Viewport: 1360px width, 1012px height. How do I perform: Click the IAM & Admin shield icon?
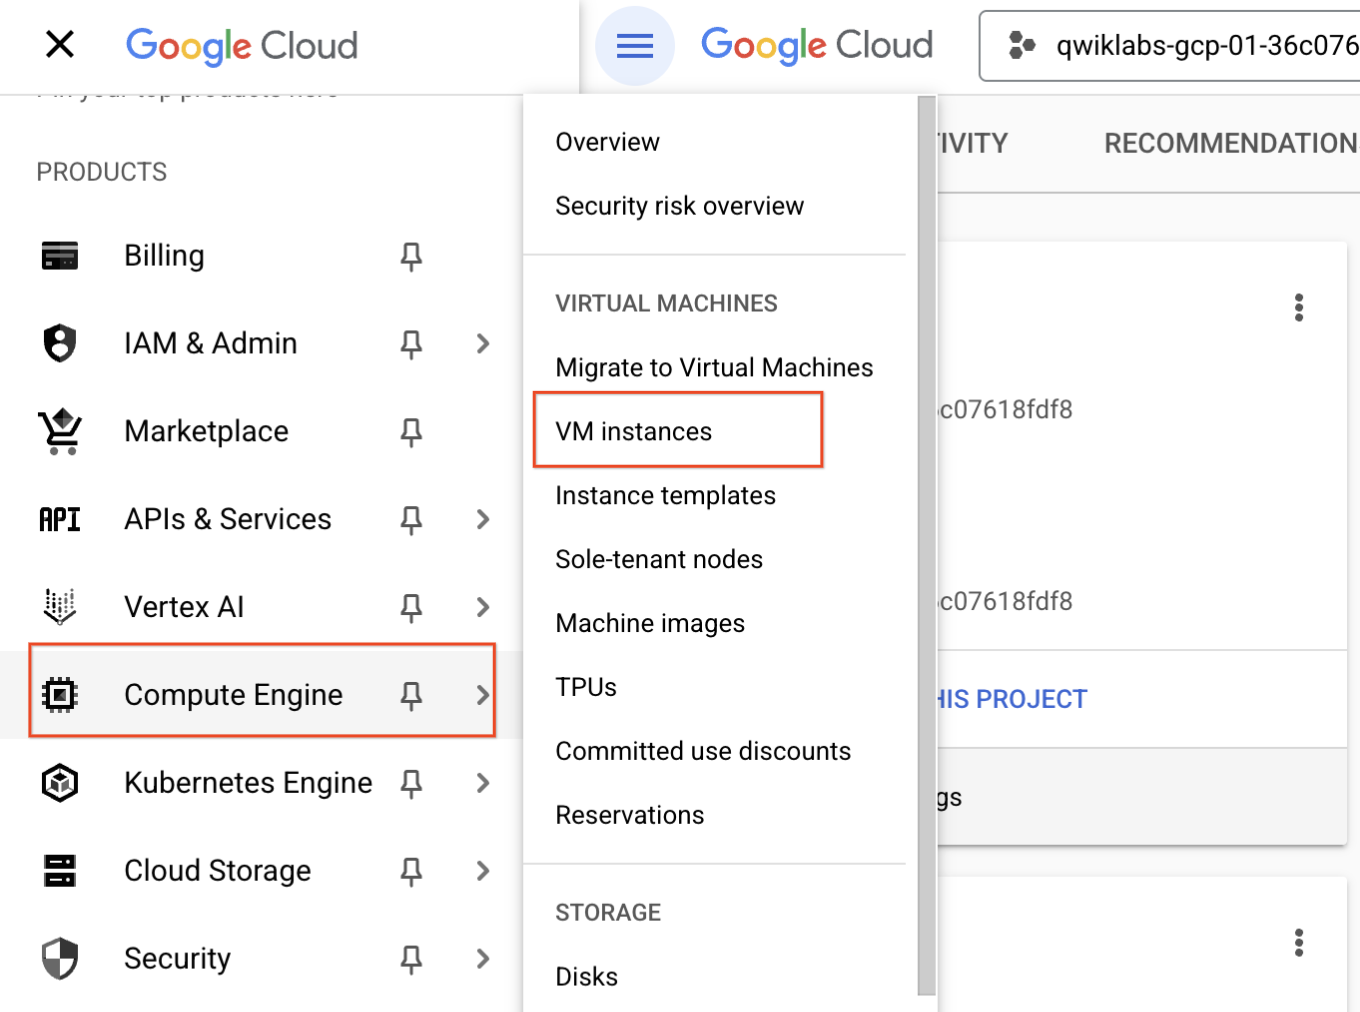pyautogui.click(x=60, y=343)
